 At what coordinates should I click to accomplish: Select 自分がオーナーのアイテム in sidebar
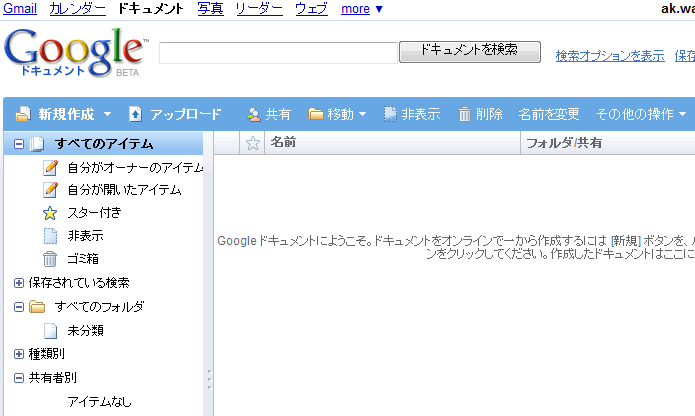coord(135,167)
